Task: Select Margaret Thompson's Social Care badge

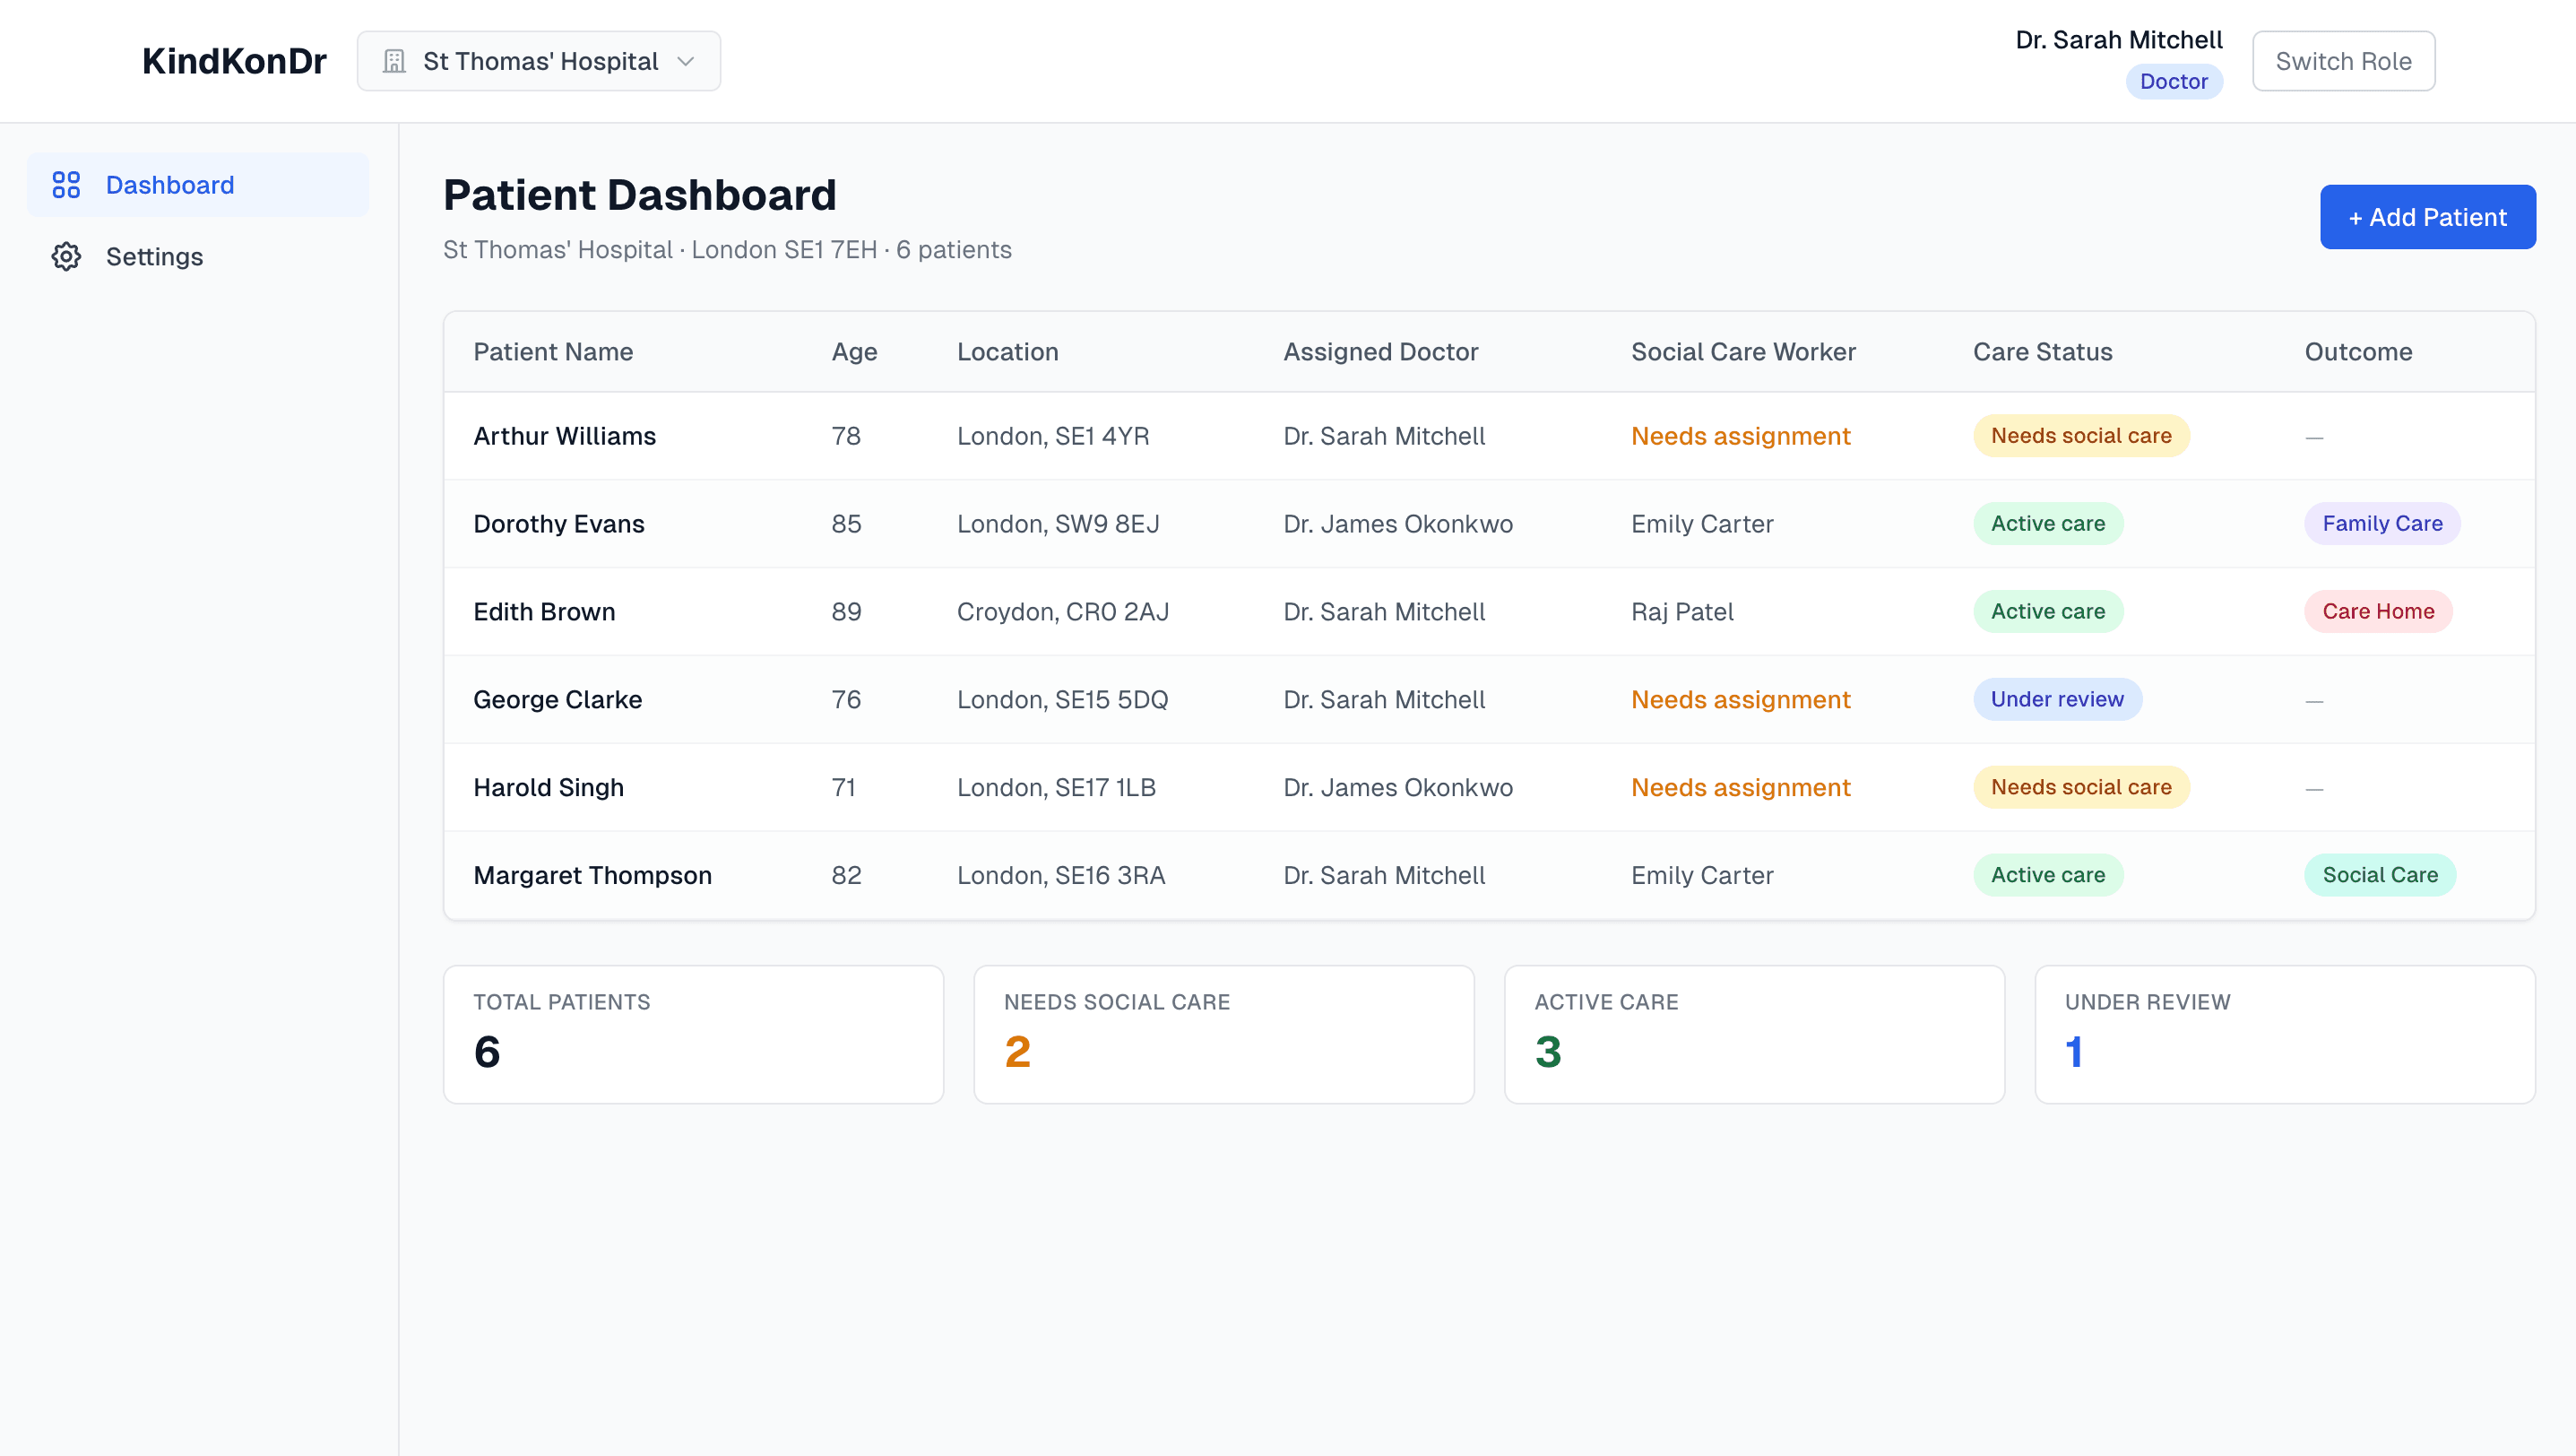Action: 2379,876
